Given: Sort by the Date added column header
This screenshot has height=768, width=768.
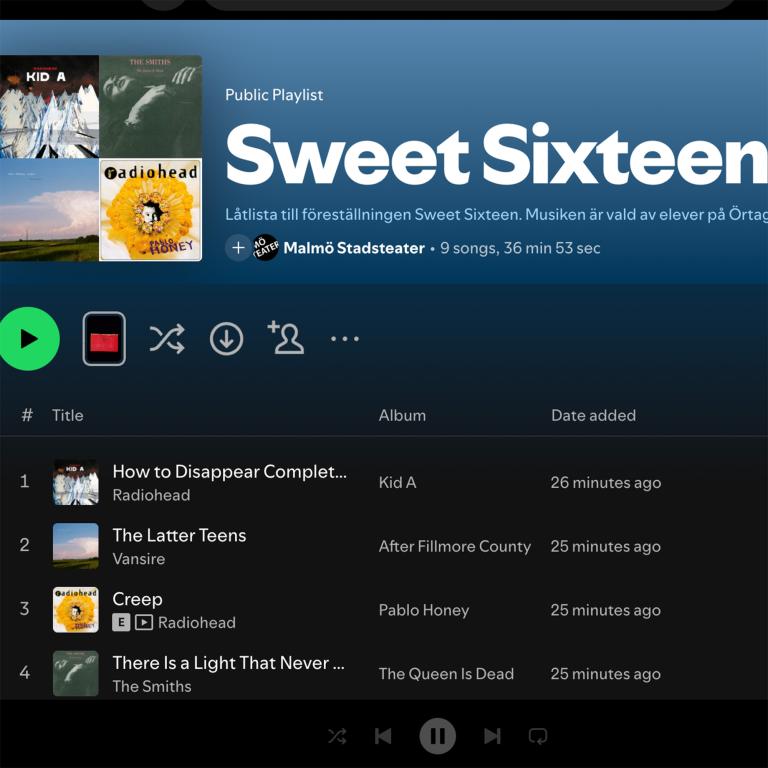Looking at the screenshot, I should pos(594,415).
